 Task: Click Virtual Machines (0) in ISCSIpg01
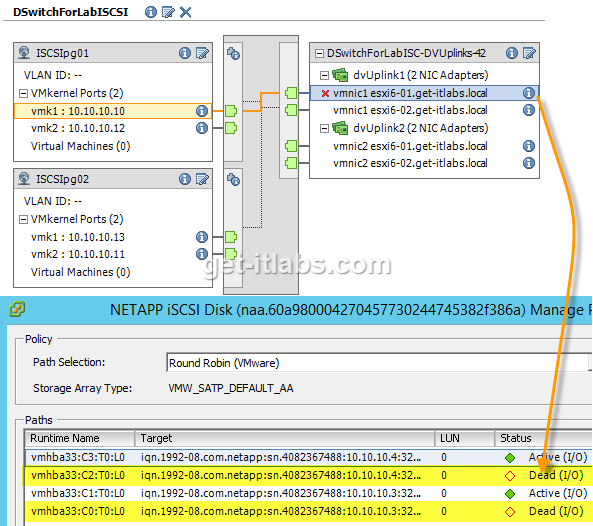[80, 146]
